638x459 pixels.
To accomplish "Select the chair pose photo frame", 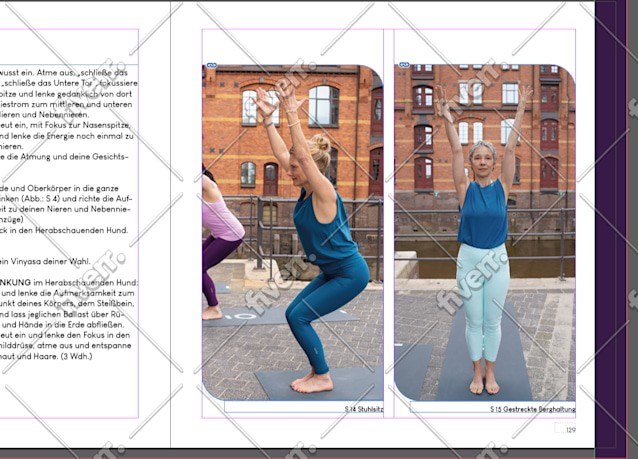I will click(x=293, y=232).
